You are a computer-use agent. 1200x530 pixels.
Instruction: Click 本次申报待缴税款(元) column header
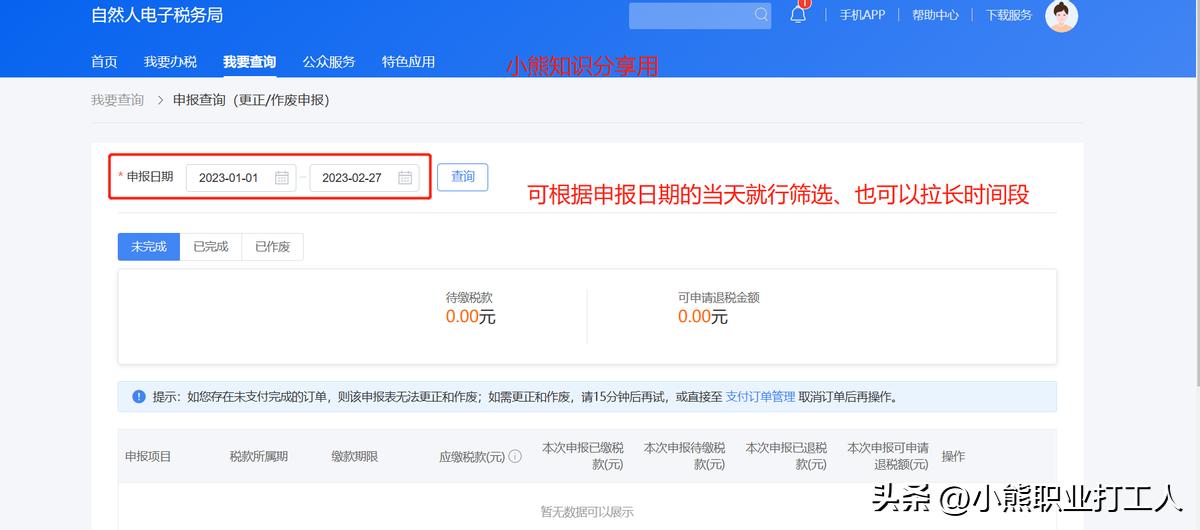(684, 456)
